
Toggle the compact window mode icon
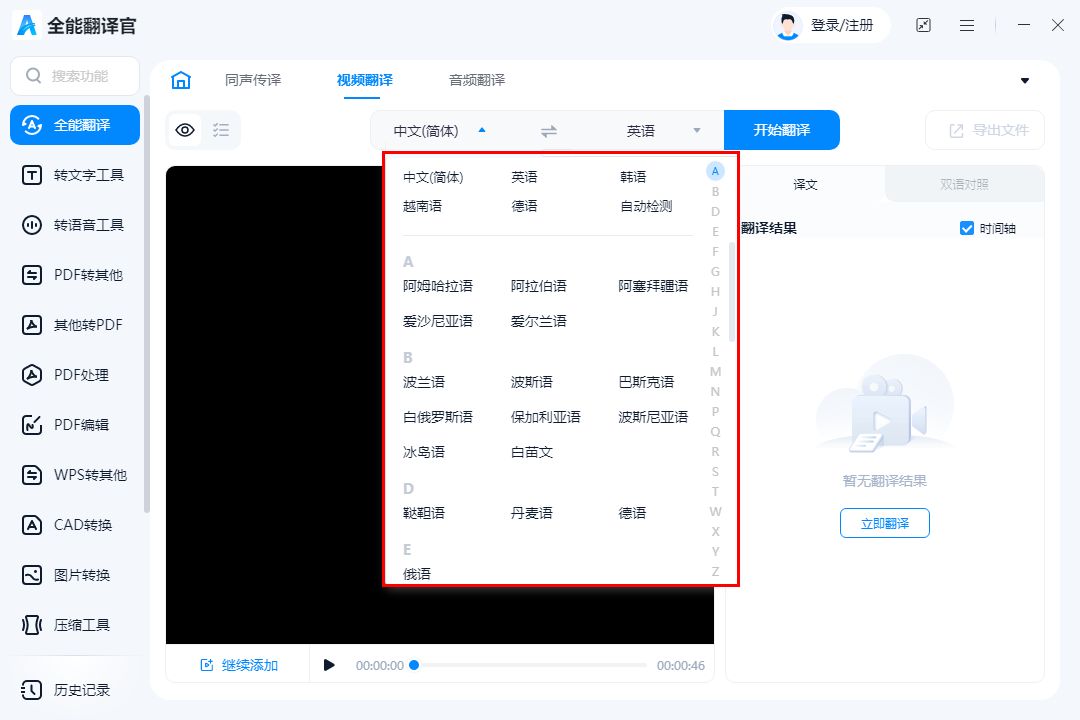coord(923,25)
